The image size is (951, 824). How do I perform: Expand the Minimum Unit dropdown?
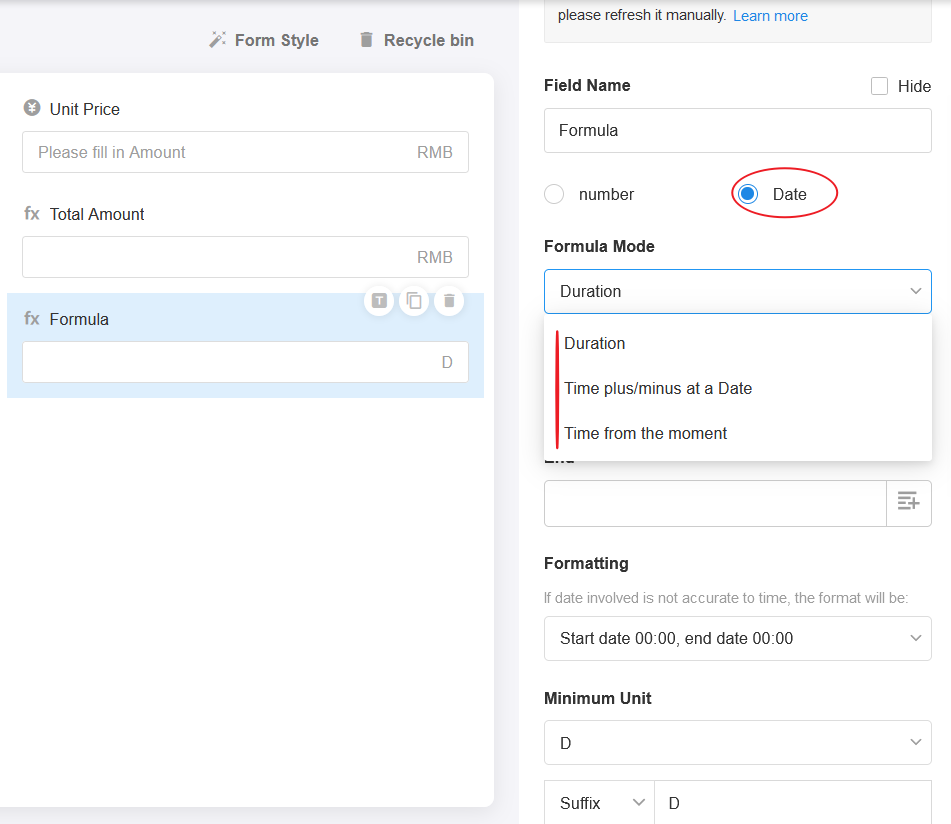click(x=737, y=743)
